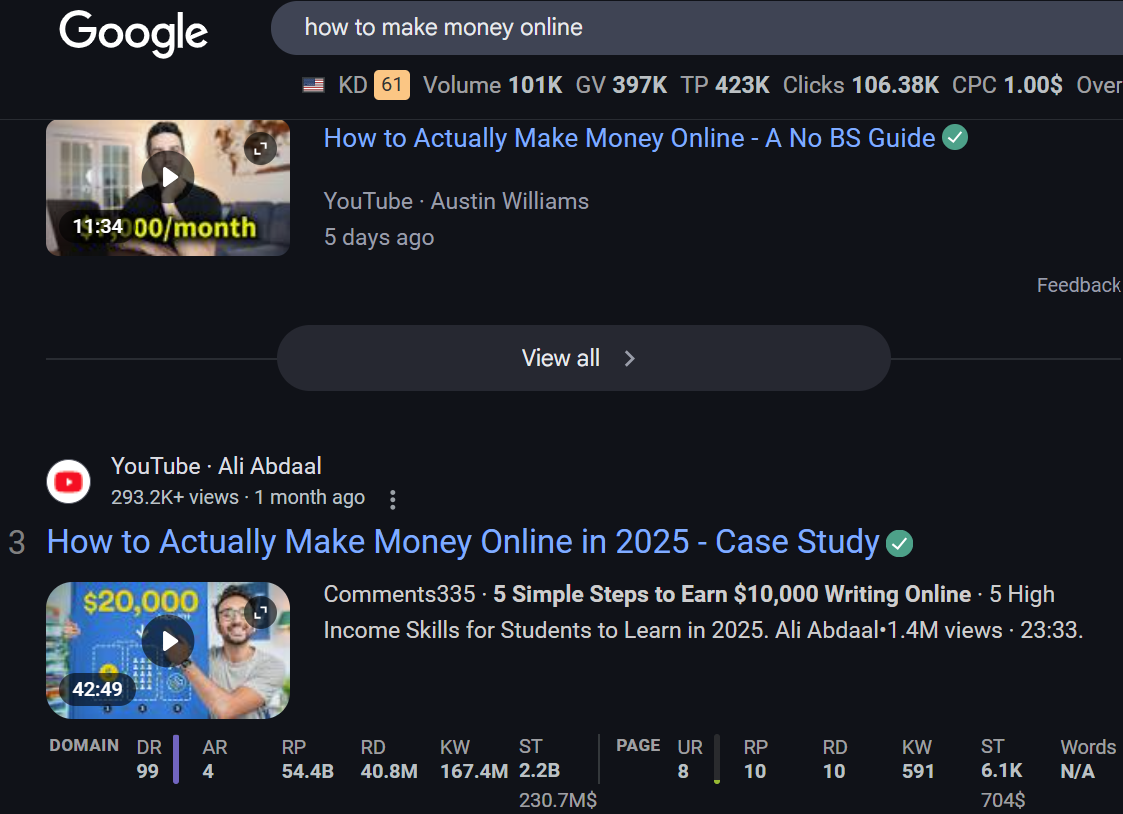Click the Volume 101K metric
Image resolution: width=1123 pixels, height=814 pixels.
(493, 85)
